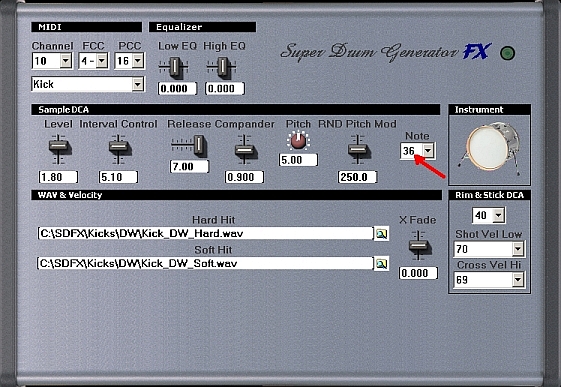Click the RND Pitch Mod slider handle

tap(358, 149)
